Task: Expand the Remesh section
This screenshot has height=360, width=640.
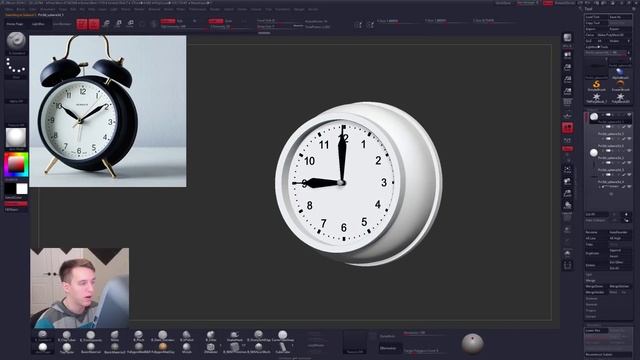Action: [x=591, y=304]
